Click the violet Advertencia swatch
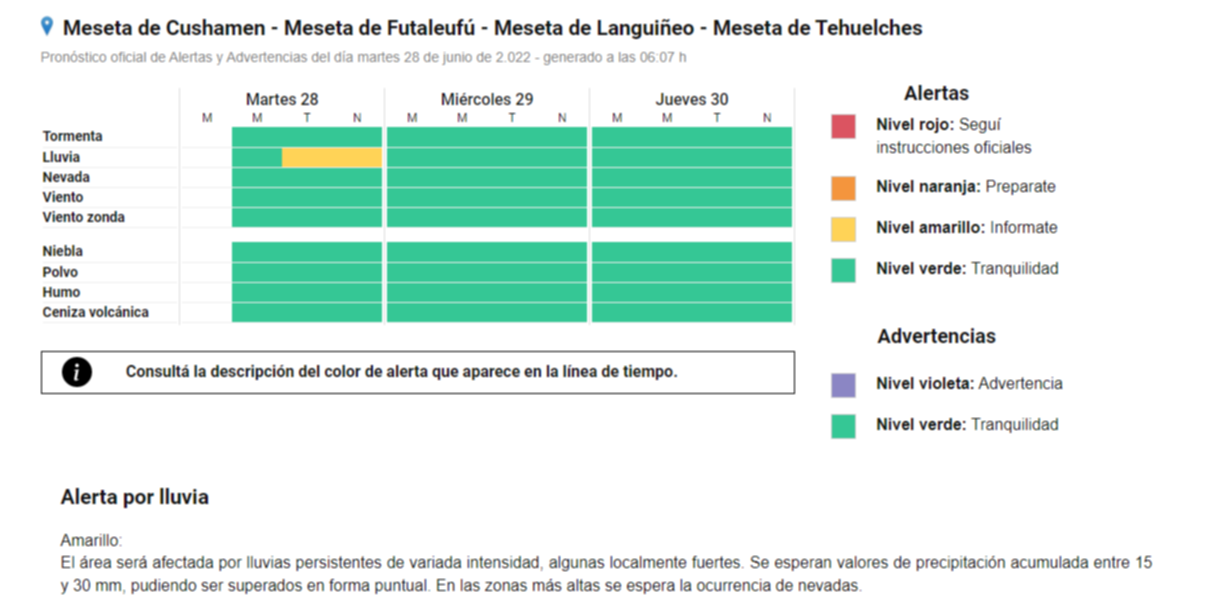This screenshot has height=604, width=1218. [x=843, y=385]
